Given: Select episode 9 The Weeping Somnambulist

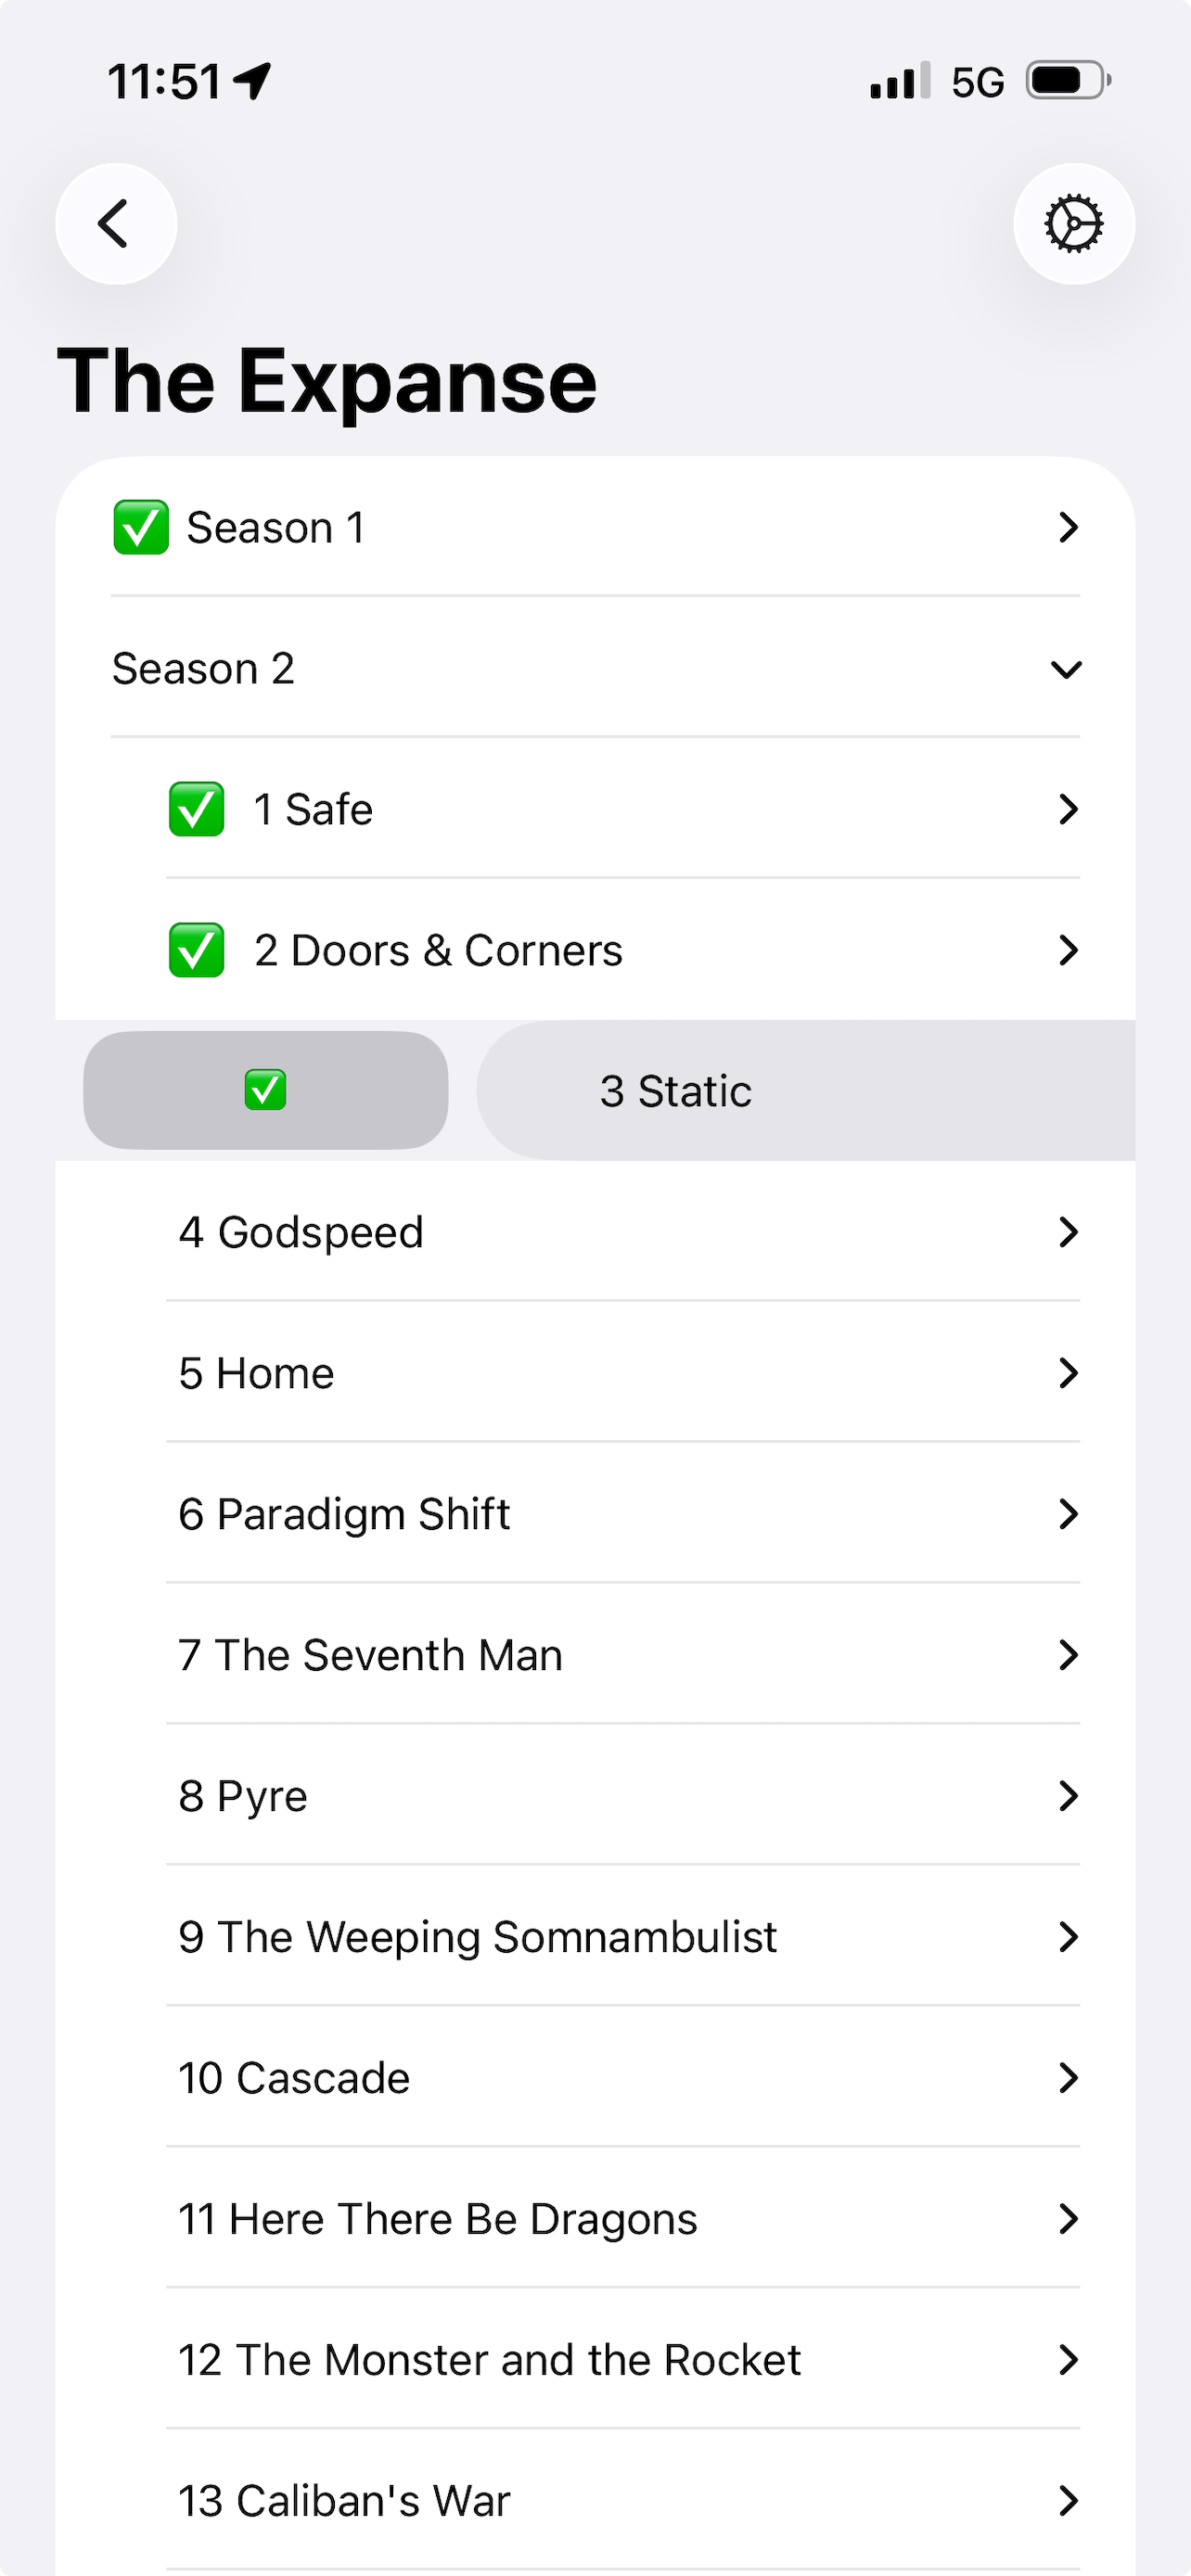Looking at the screenshot, I should pyautogui.click(x=478, y=1937).
